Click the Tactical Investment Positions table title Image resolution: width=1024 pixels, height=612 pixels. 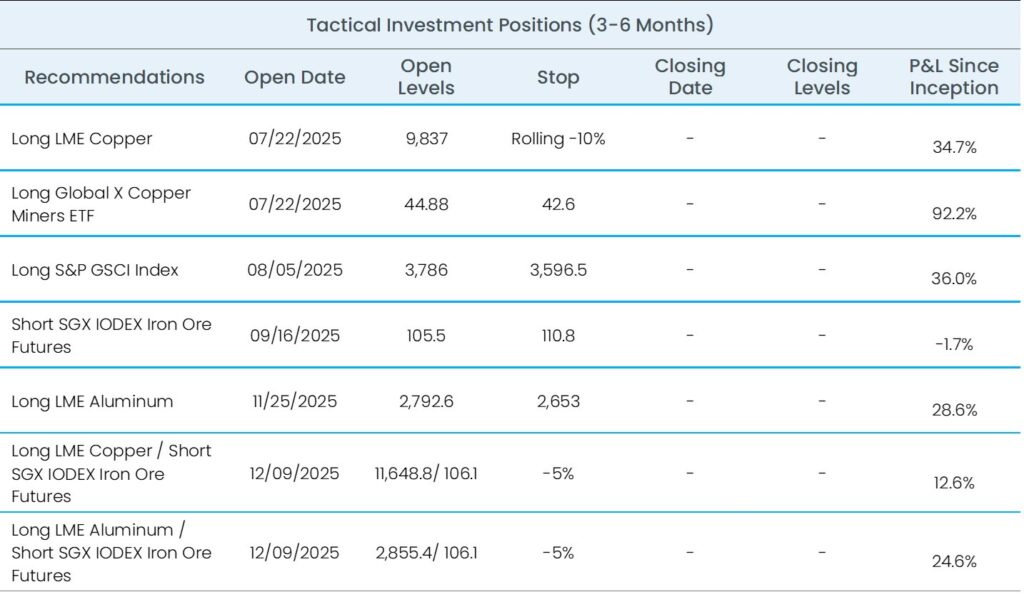(510, 25)
